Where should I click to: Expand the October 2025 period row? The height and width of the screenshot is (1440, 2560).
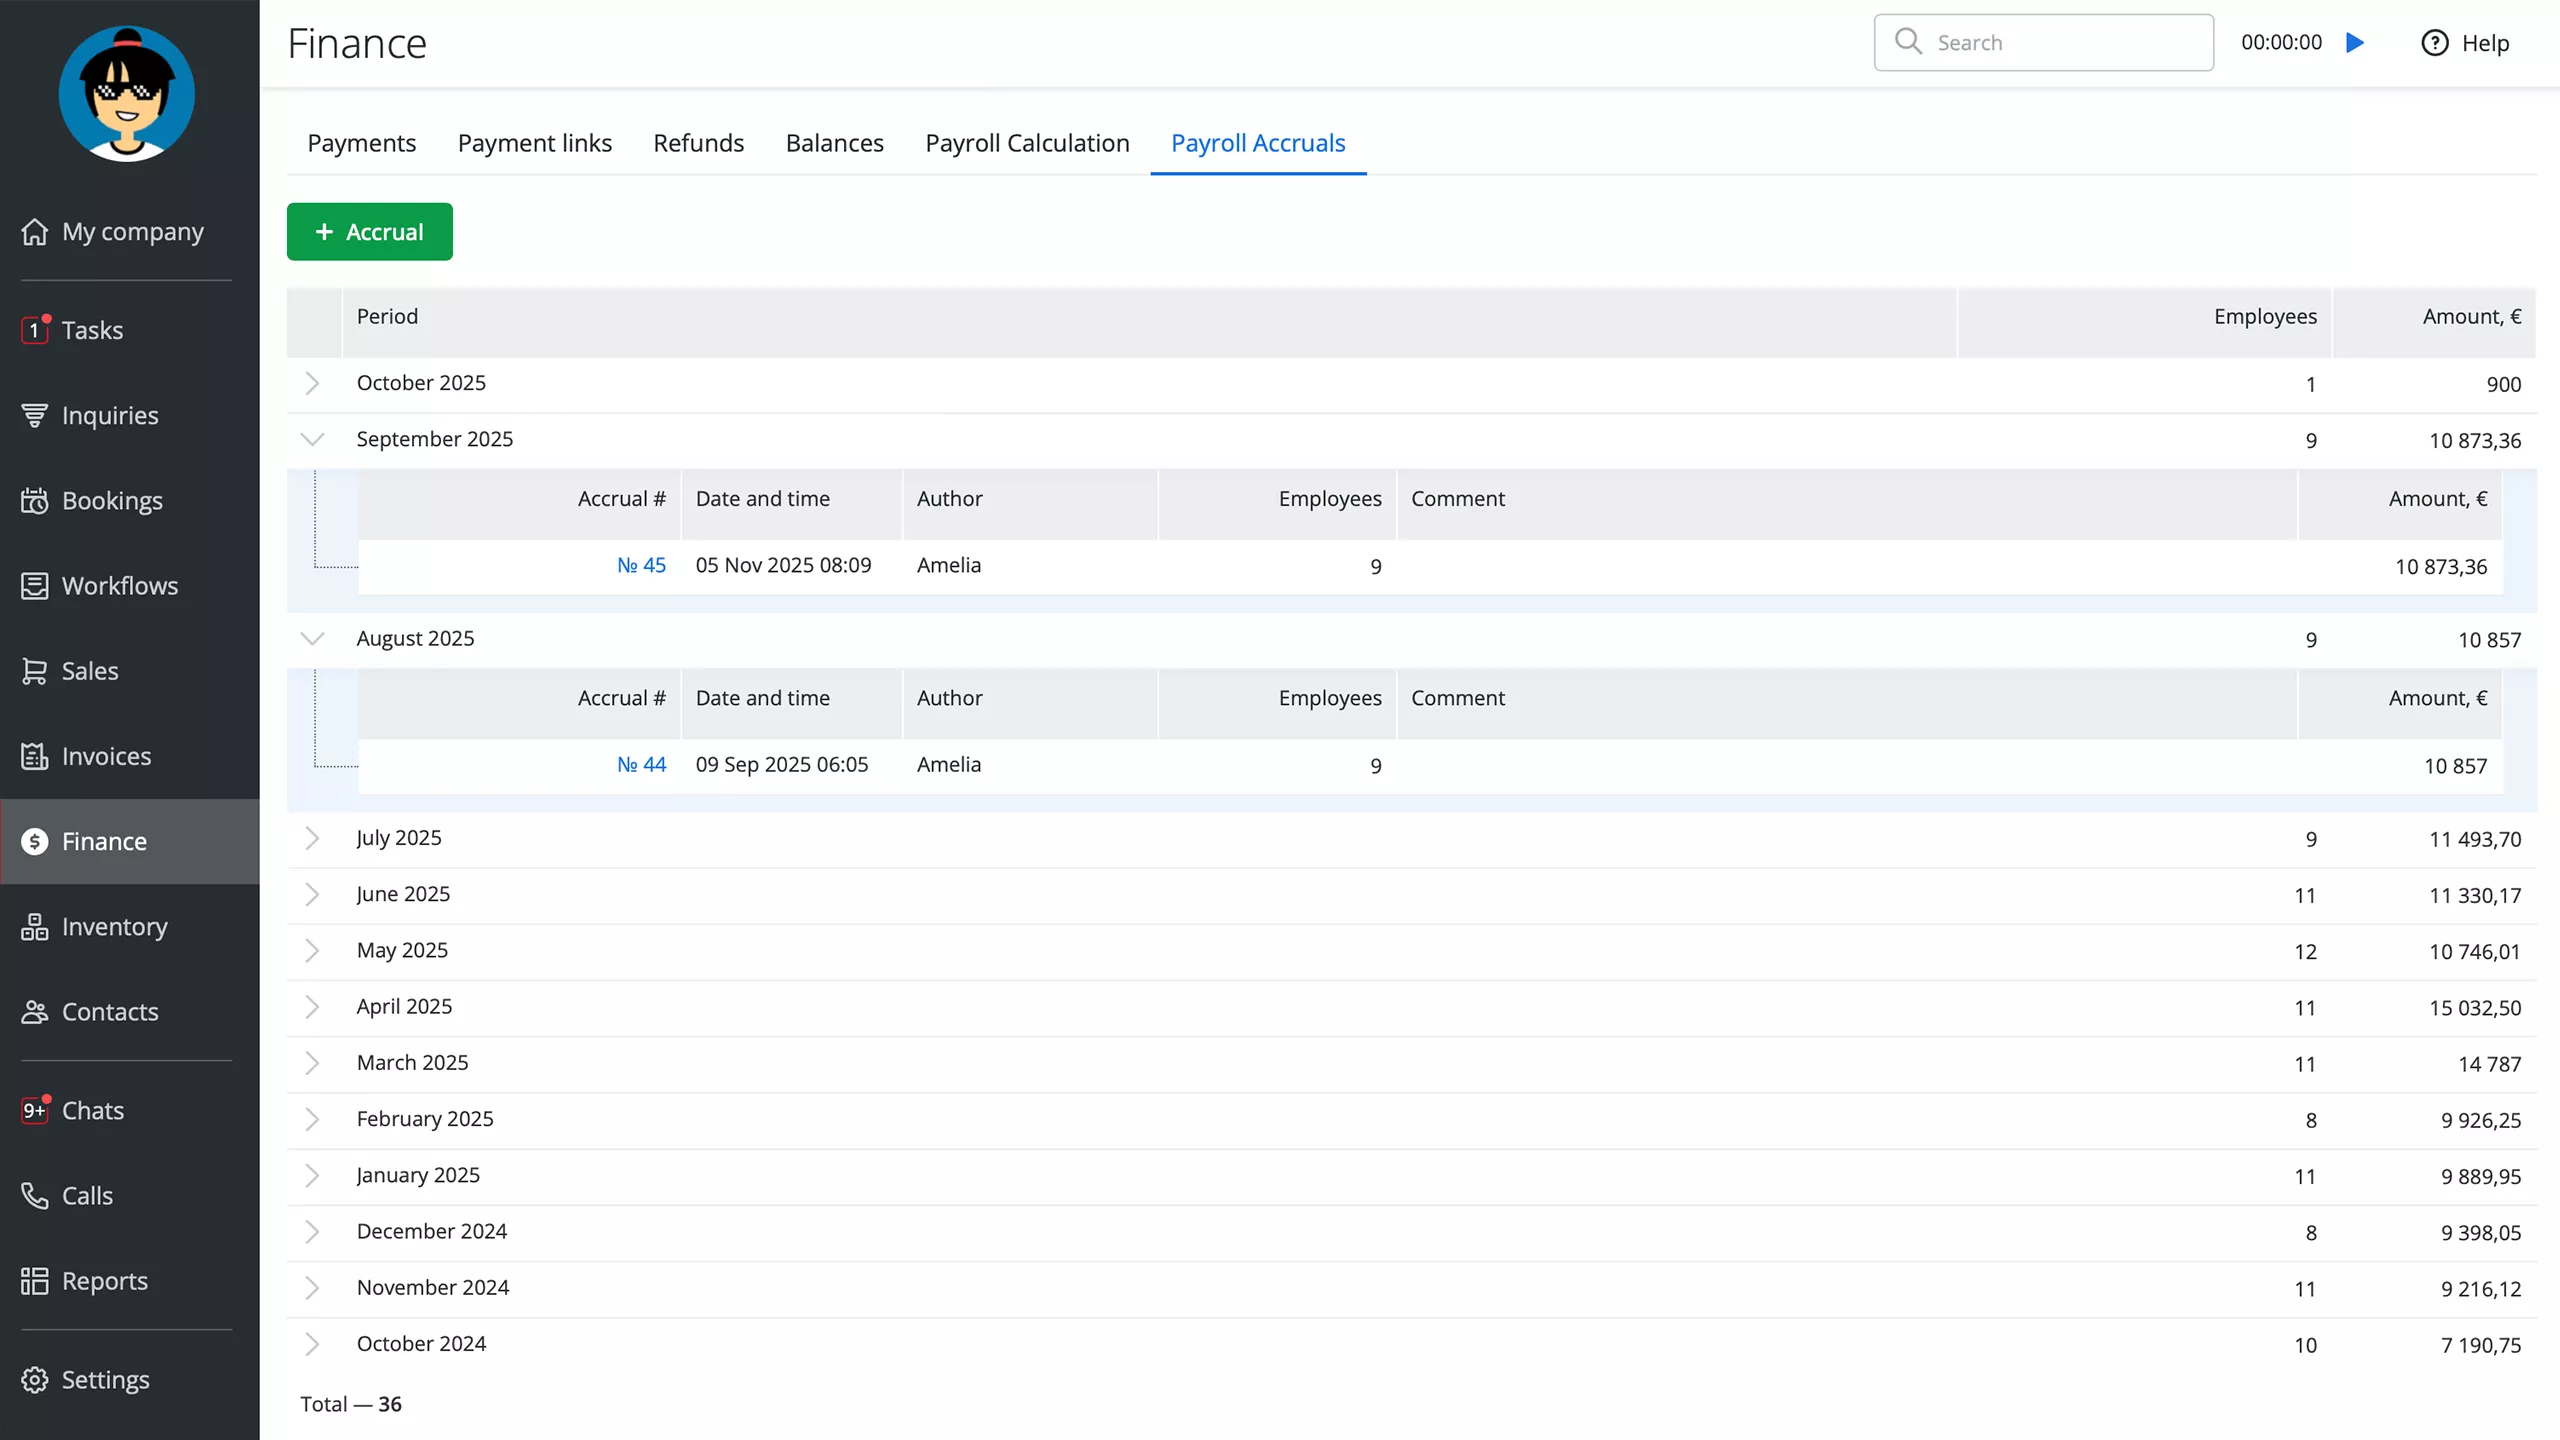pyautogui.click(x=312, y=384)
